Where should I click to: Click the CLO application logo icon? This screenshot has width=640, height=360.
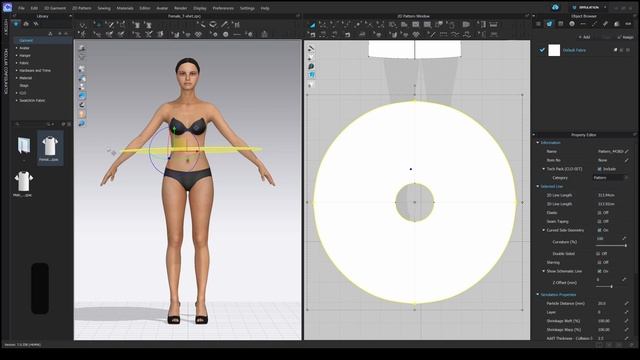click(7, 7)
